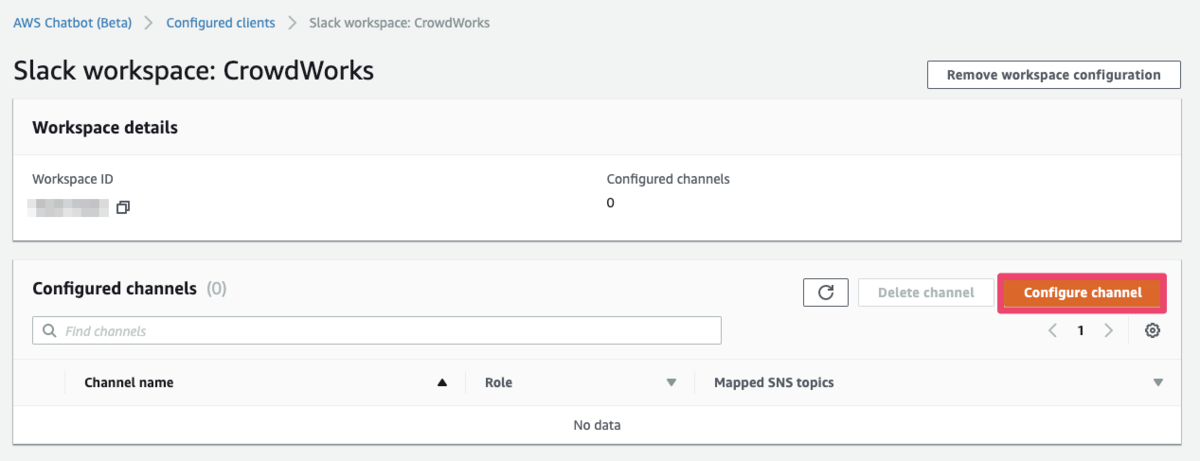Click Slack workspace: CrowdWorks page title

(194, 71)
